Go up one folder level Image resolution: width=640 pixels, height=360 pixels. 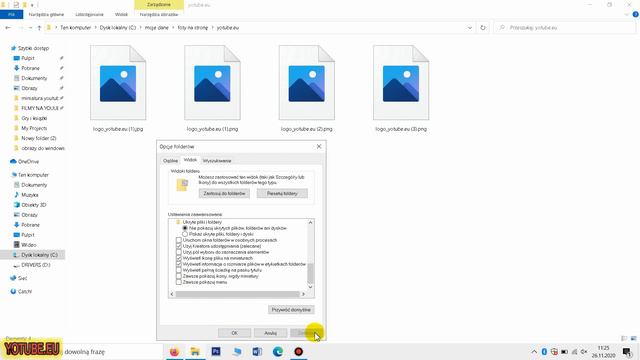point(39,28)
